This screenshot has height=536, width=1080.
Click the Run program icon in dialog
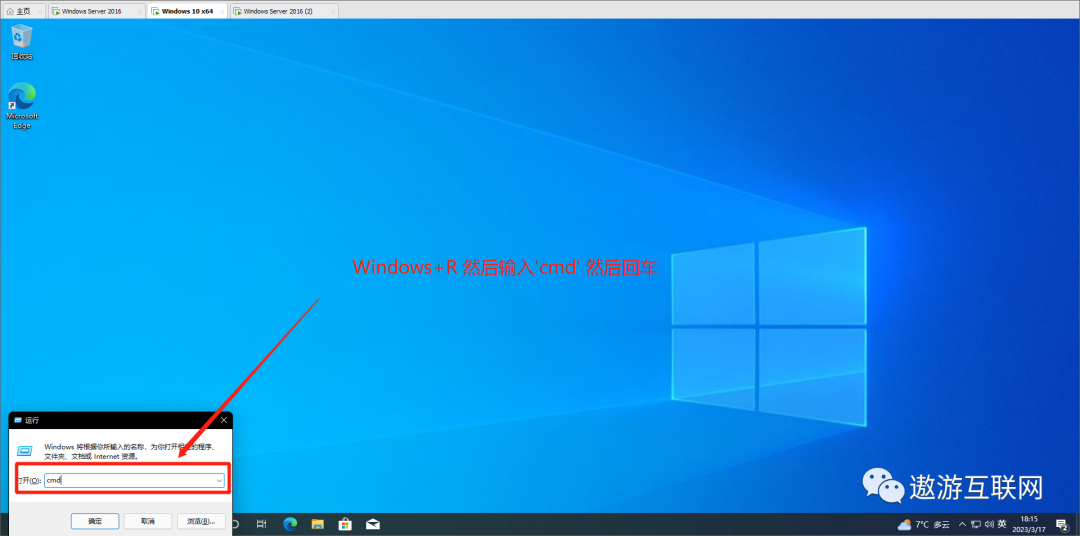point(25,451)
